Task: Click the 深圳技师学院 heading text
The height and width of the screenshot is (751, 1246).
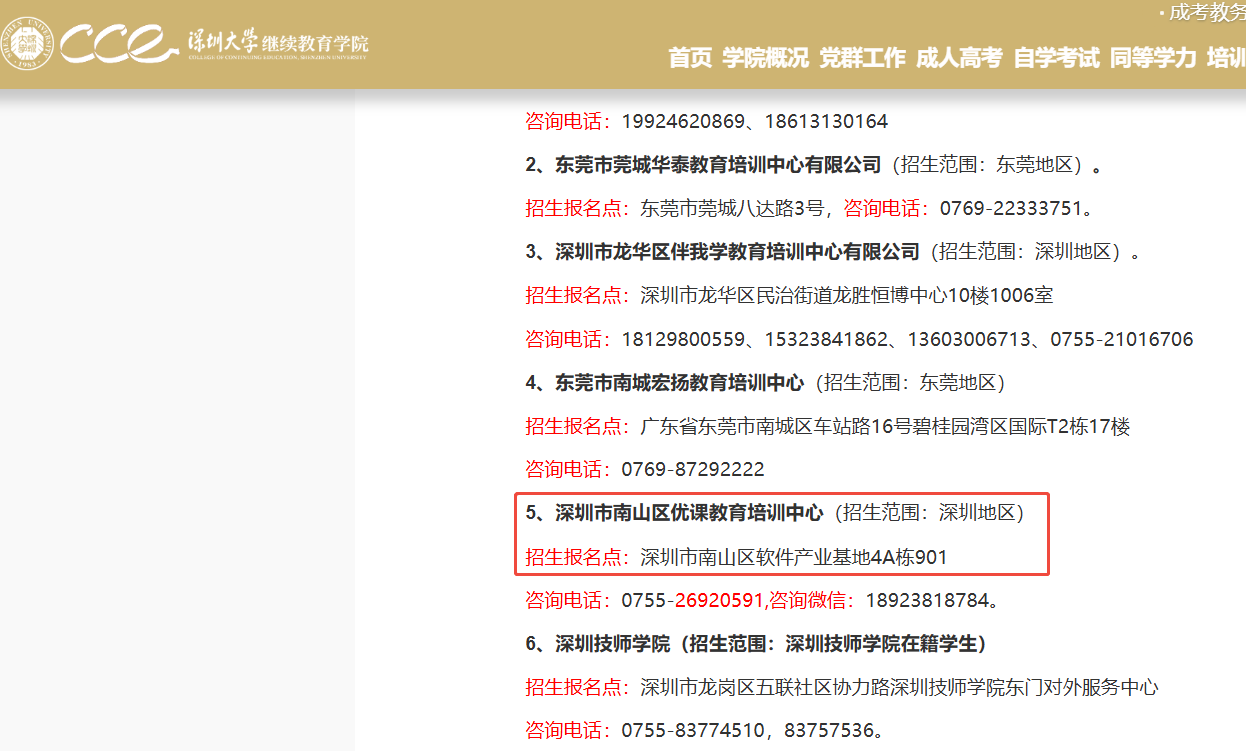Action: (x=612, y=644)
